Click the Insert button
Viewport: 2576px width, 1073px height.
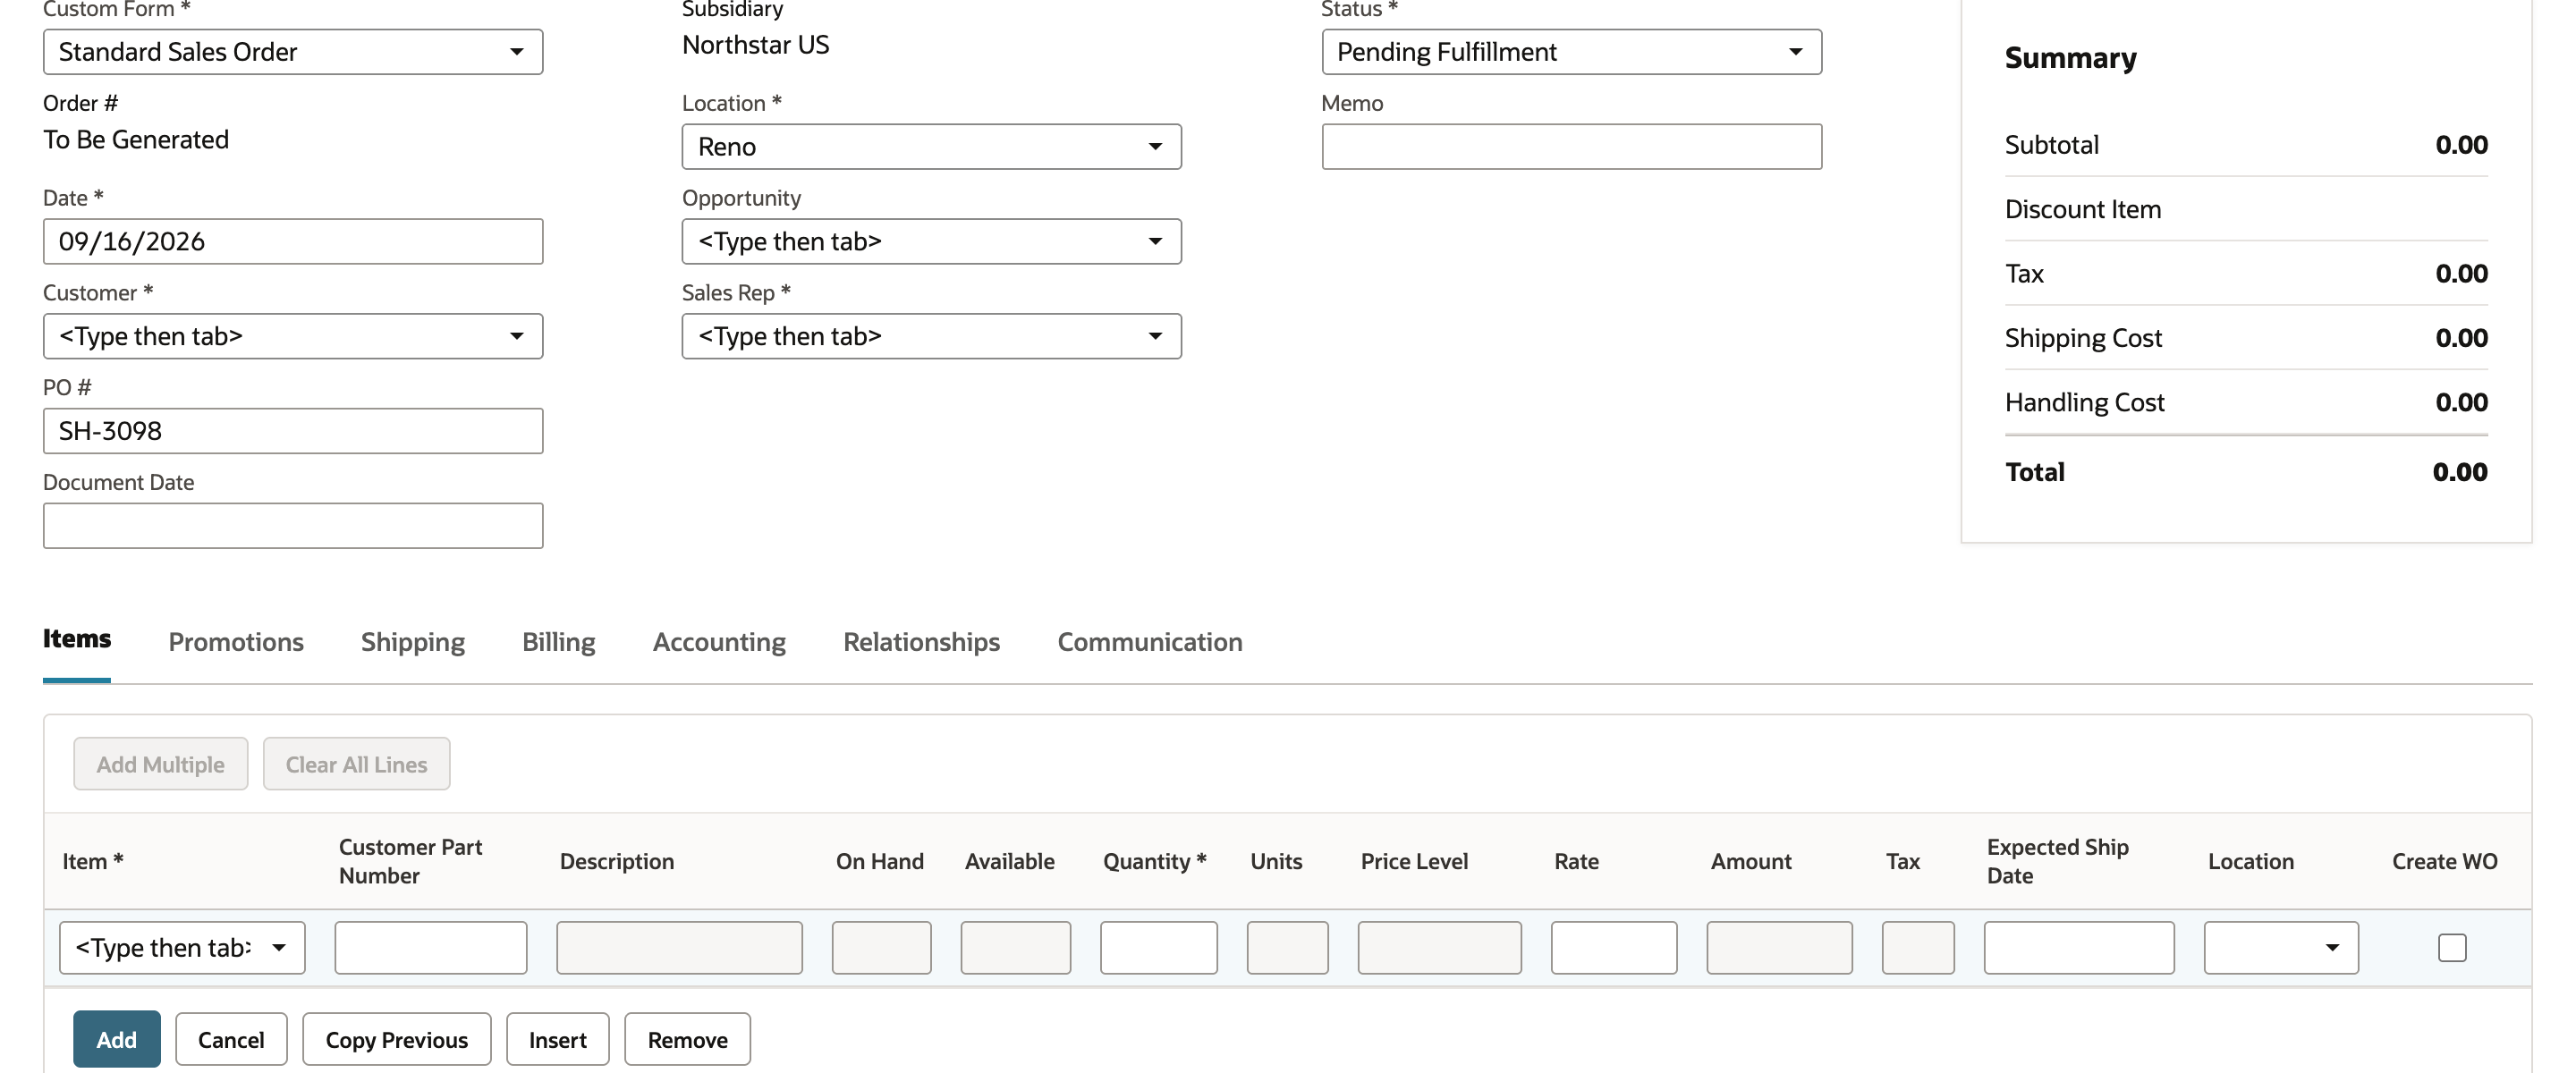click(x=557, y=1040)
